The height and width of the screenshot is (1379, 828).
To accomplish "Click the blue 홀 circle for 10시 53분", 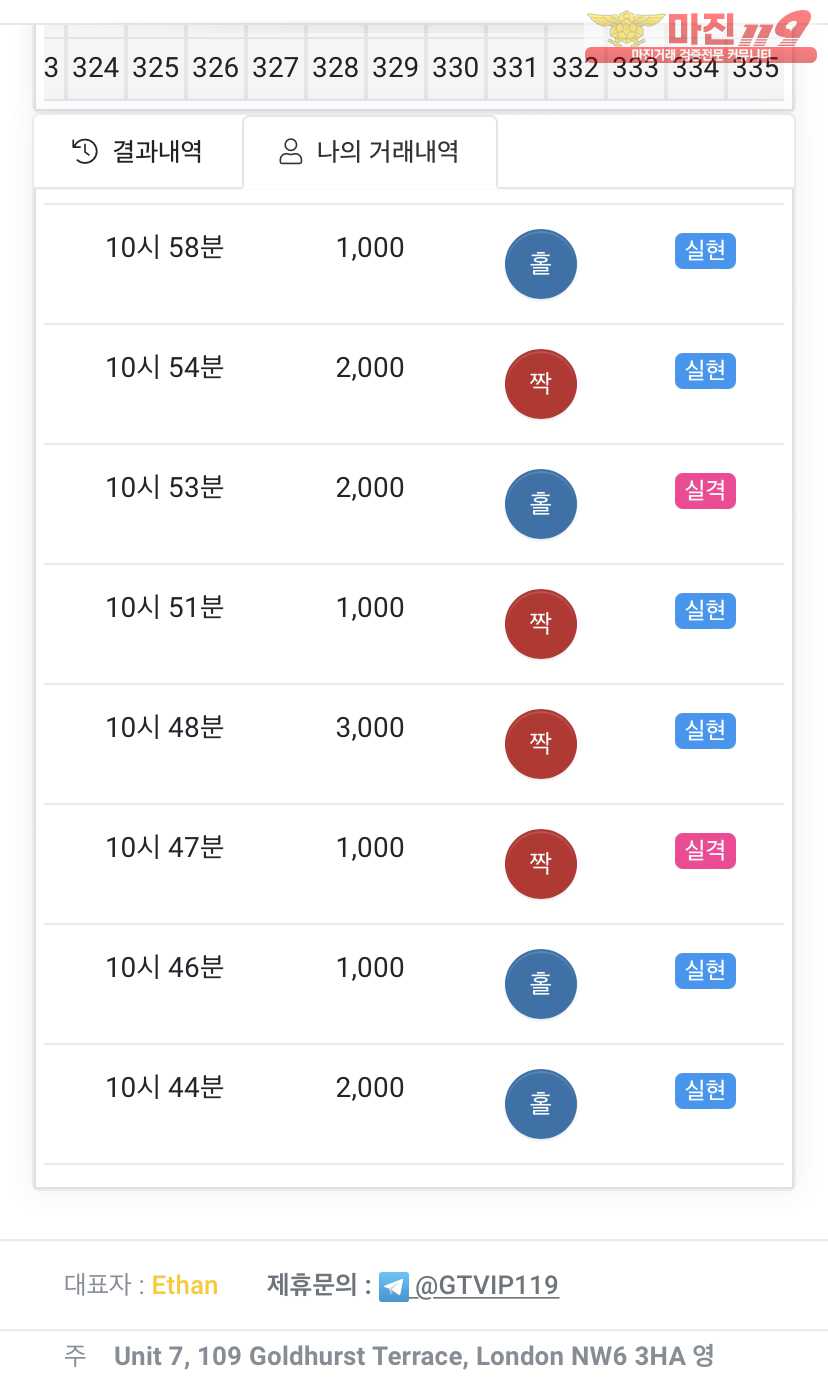I will pyautogui.click(x=541, y=504).
